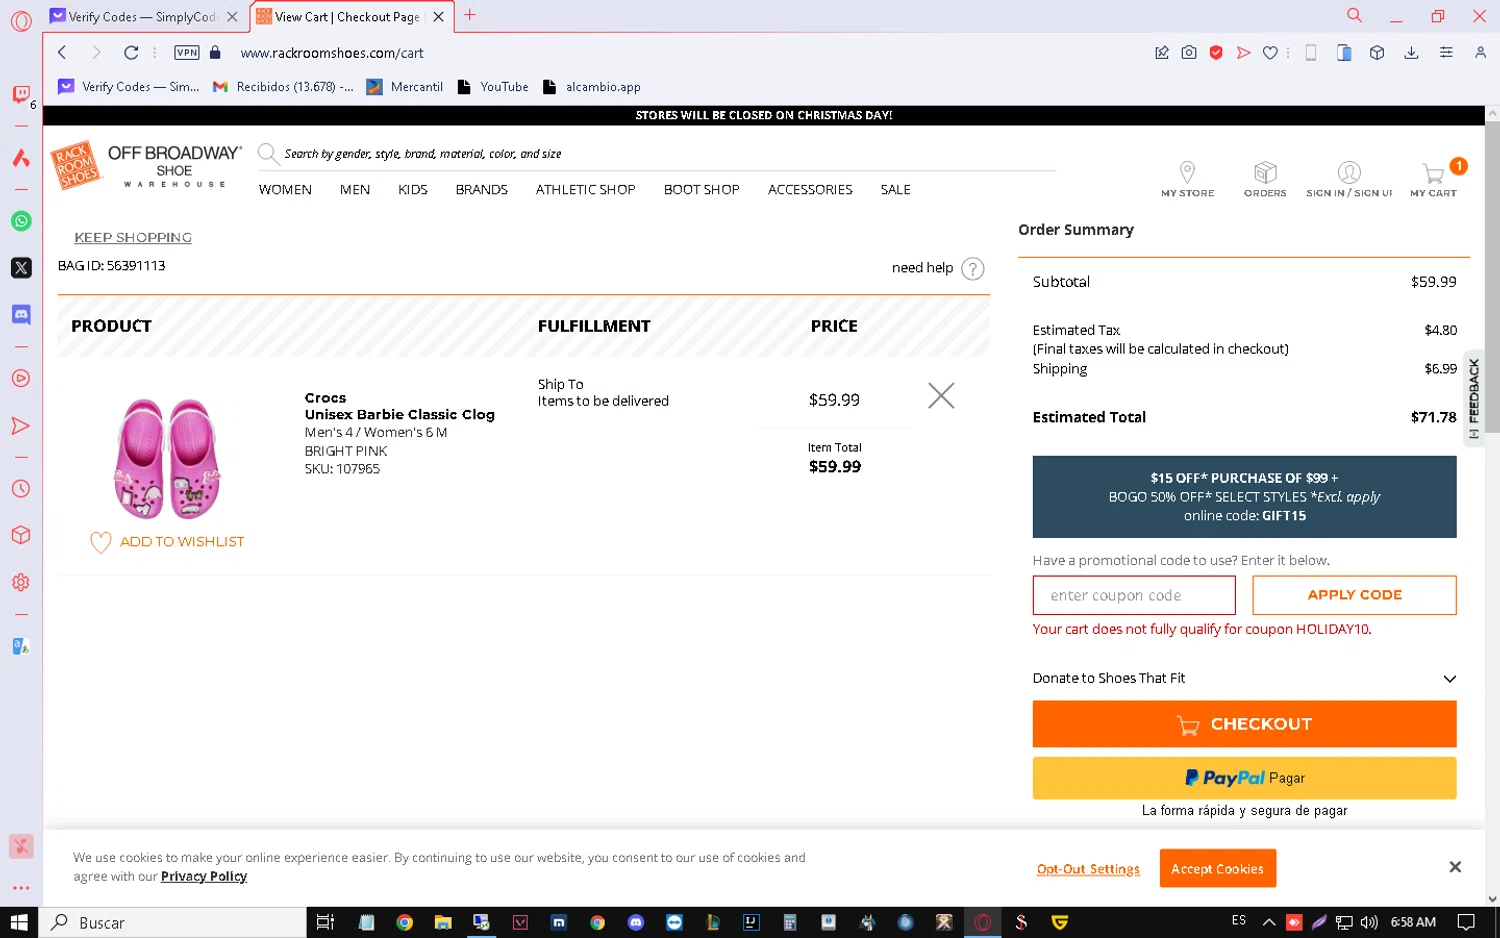Click the orange CHECKOUT button

tap(1244, 724)
